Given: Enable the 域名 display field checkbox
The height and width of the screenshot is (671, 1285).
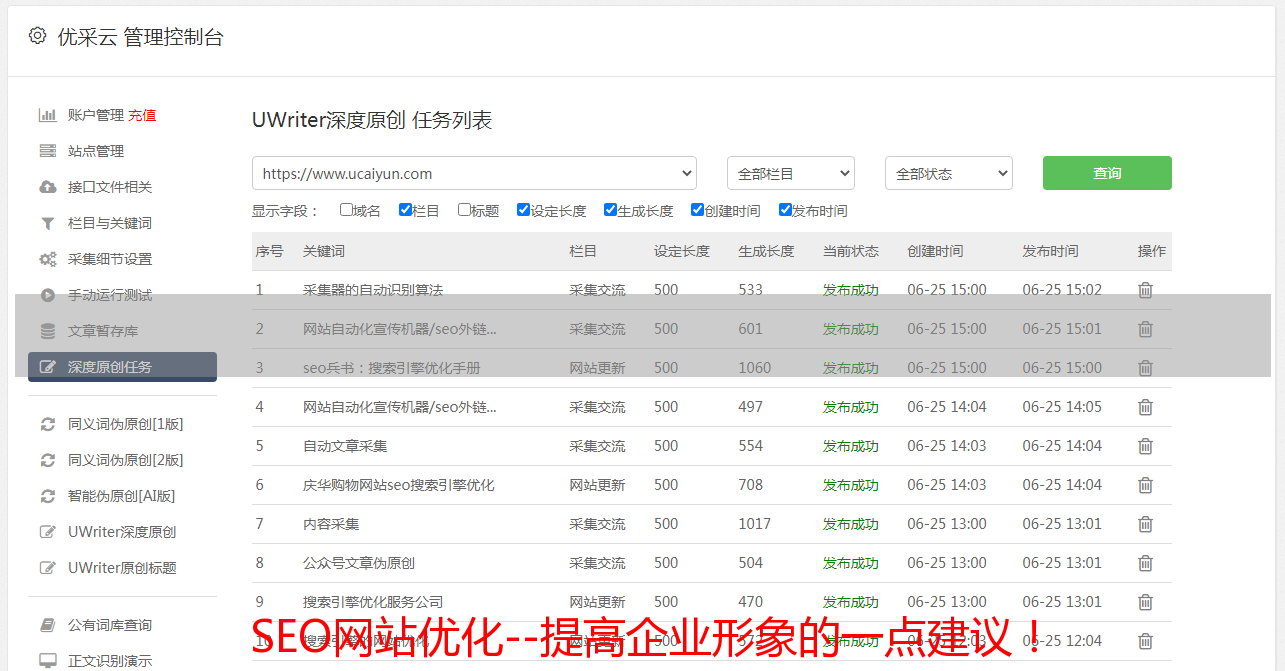Looking at the screenshot, I should pos(346,210).
